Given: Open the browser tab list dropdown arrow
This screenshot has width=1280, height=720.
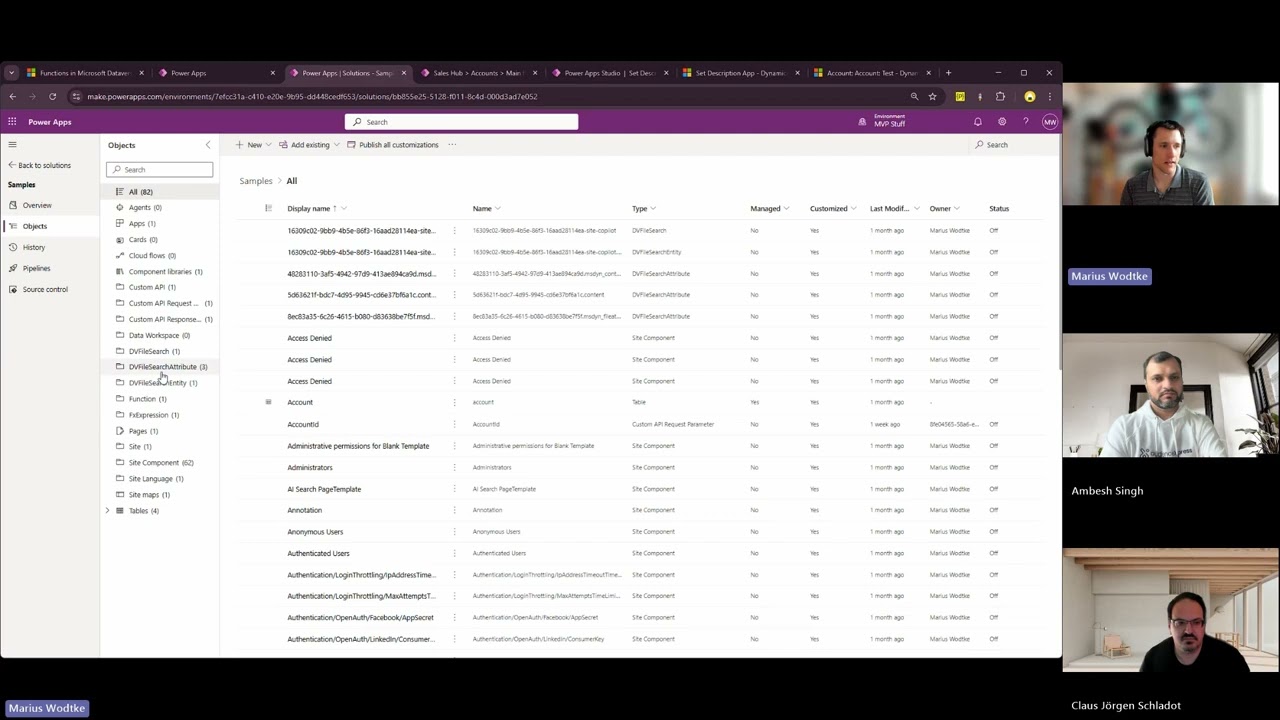Looking at the screenshot, I should coord(11,73).
